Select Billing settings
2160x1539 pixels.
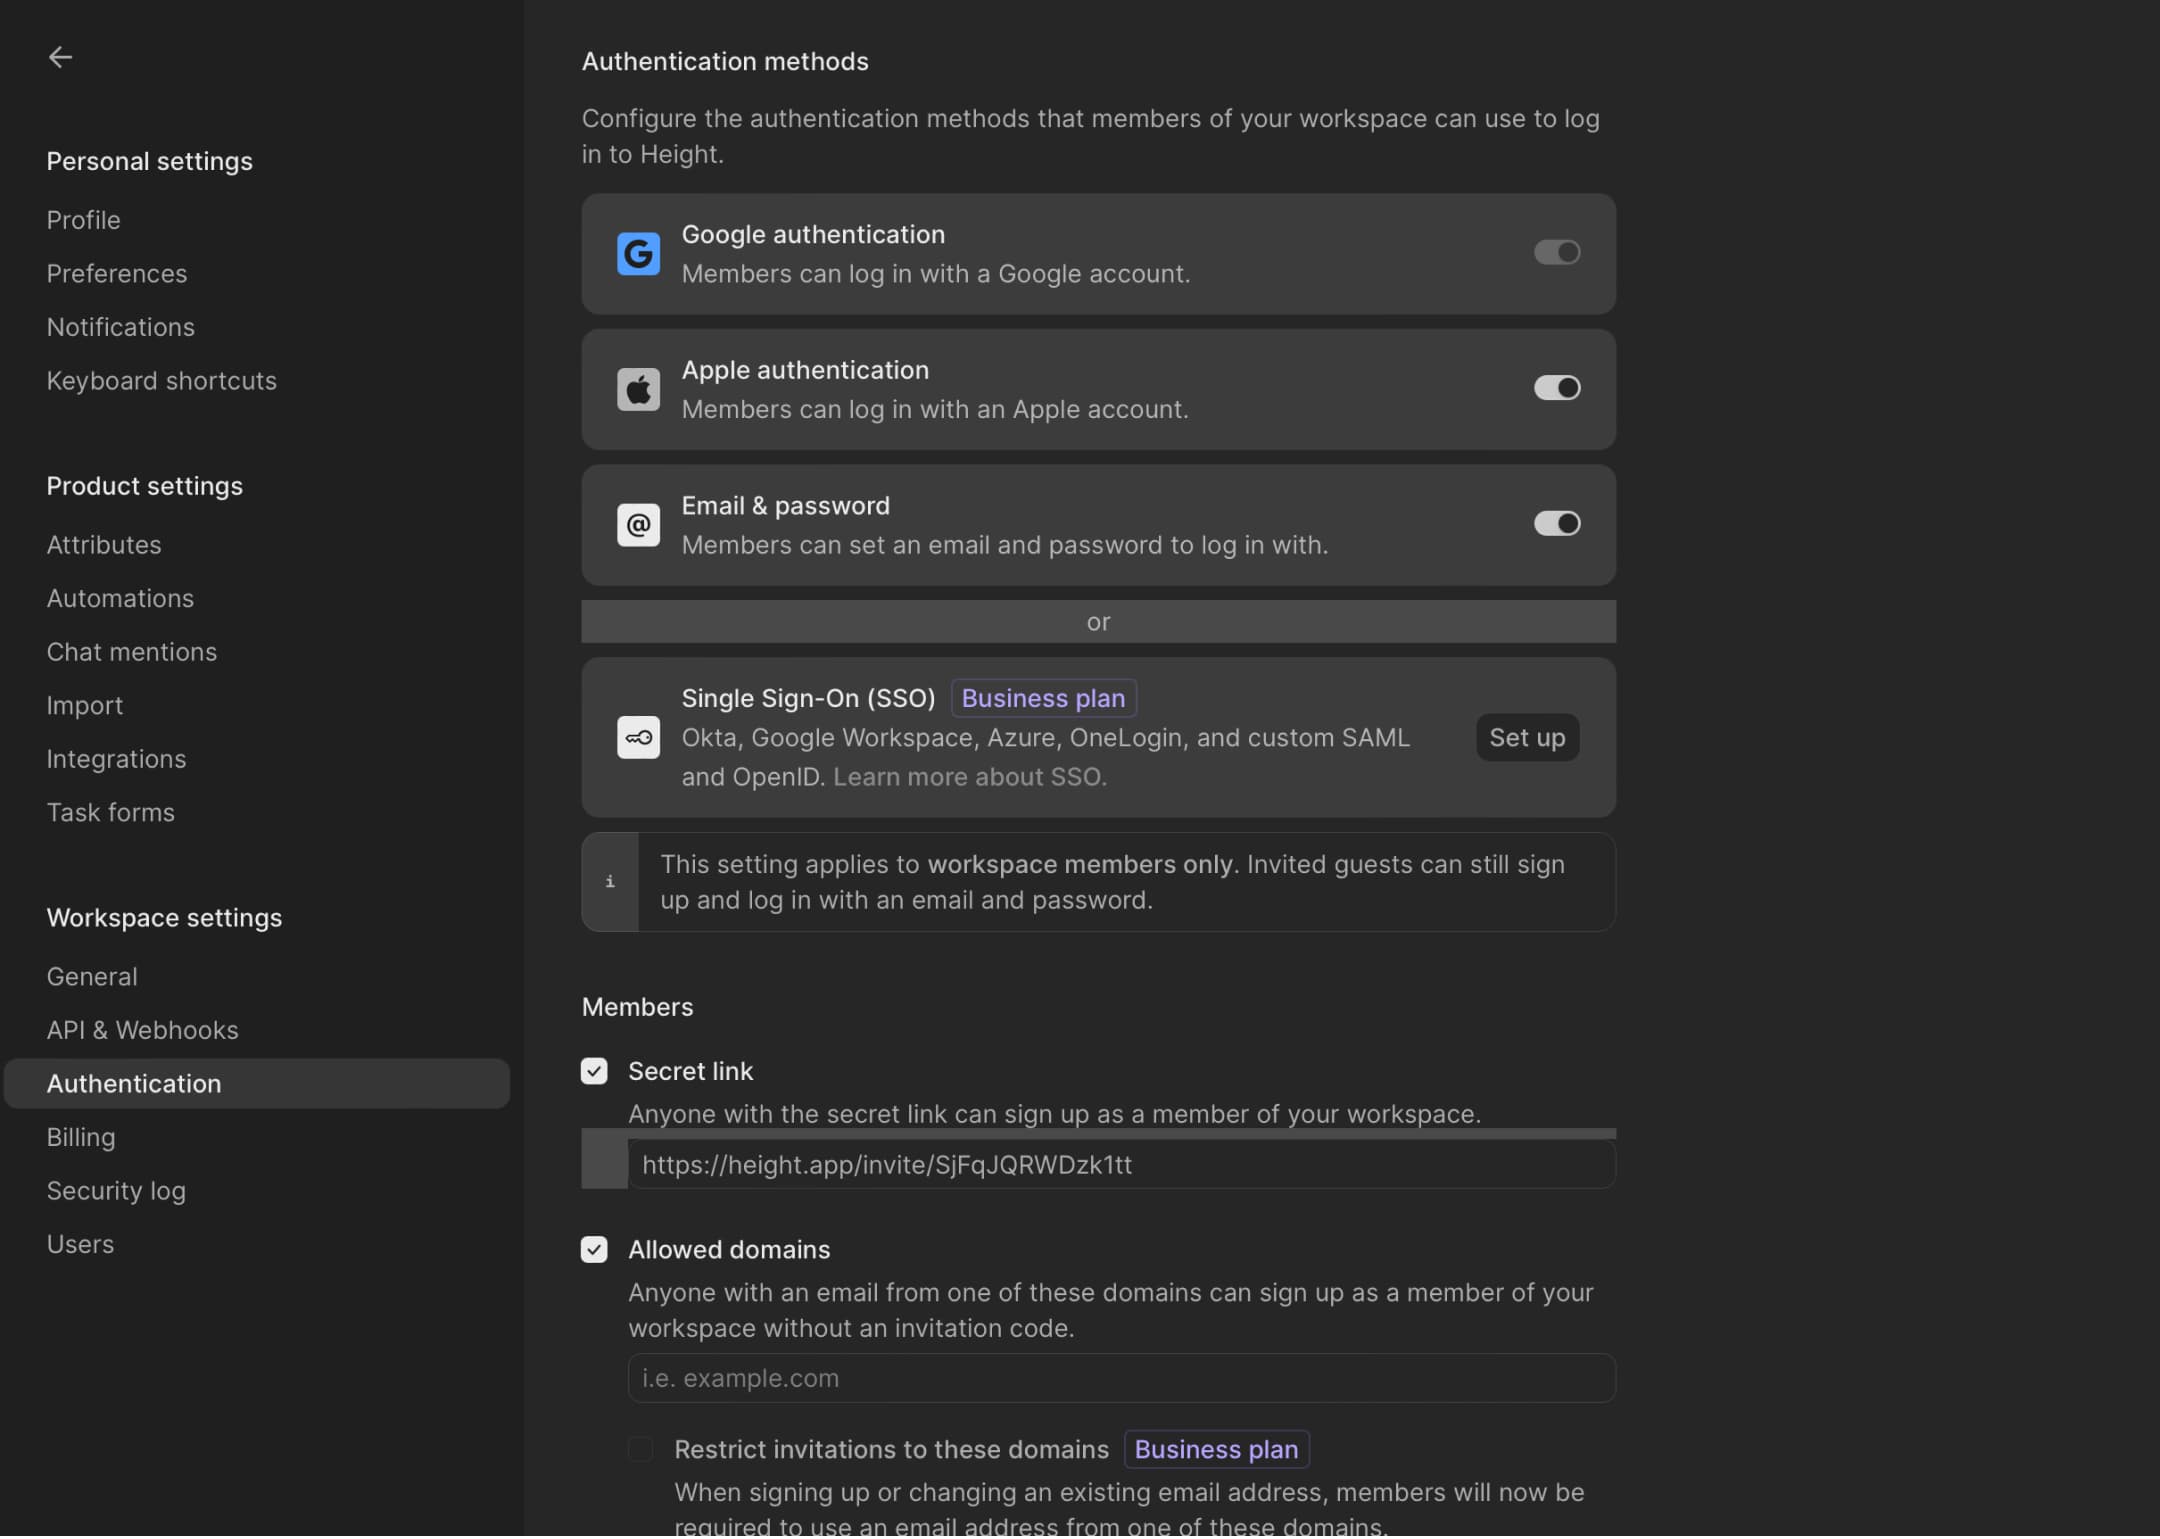point(81,1138)
